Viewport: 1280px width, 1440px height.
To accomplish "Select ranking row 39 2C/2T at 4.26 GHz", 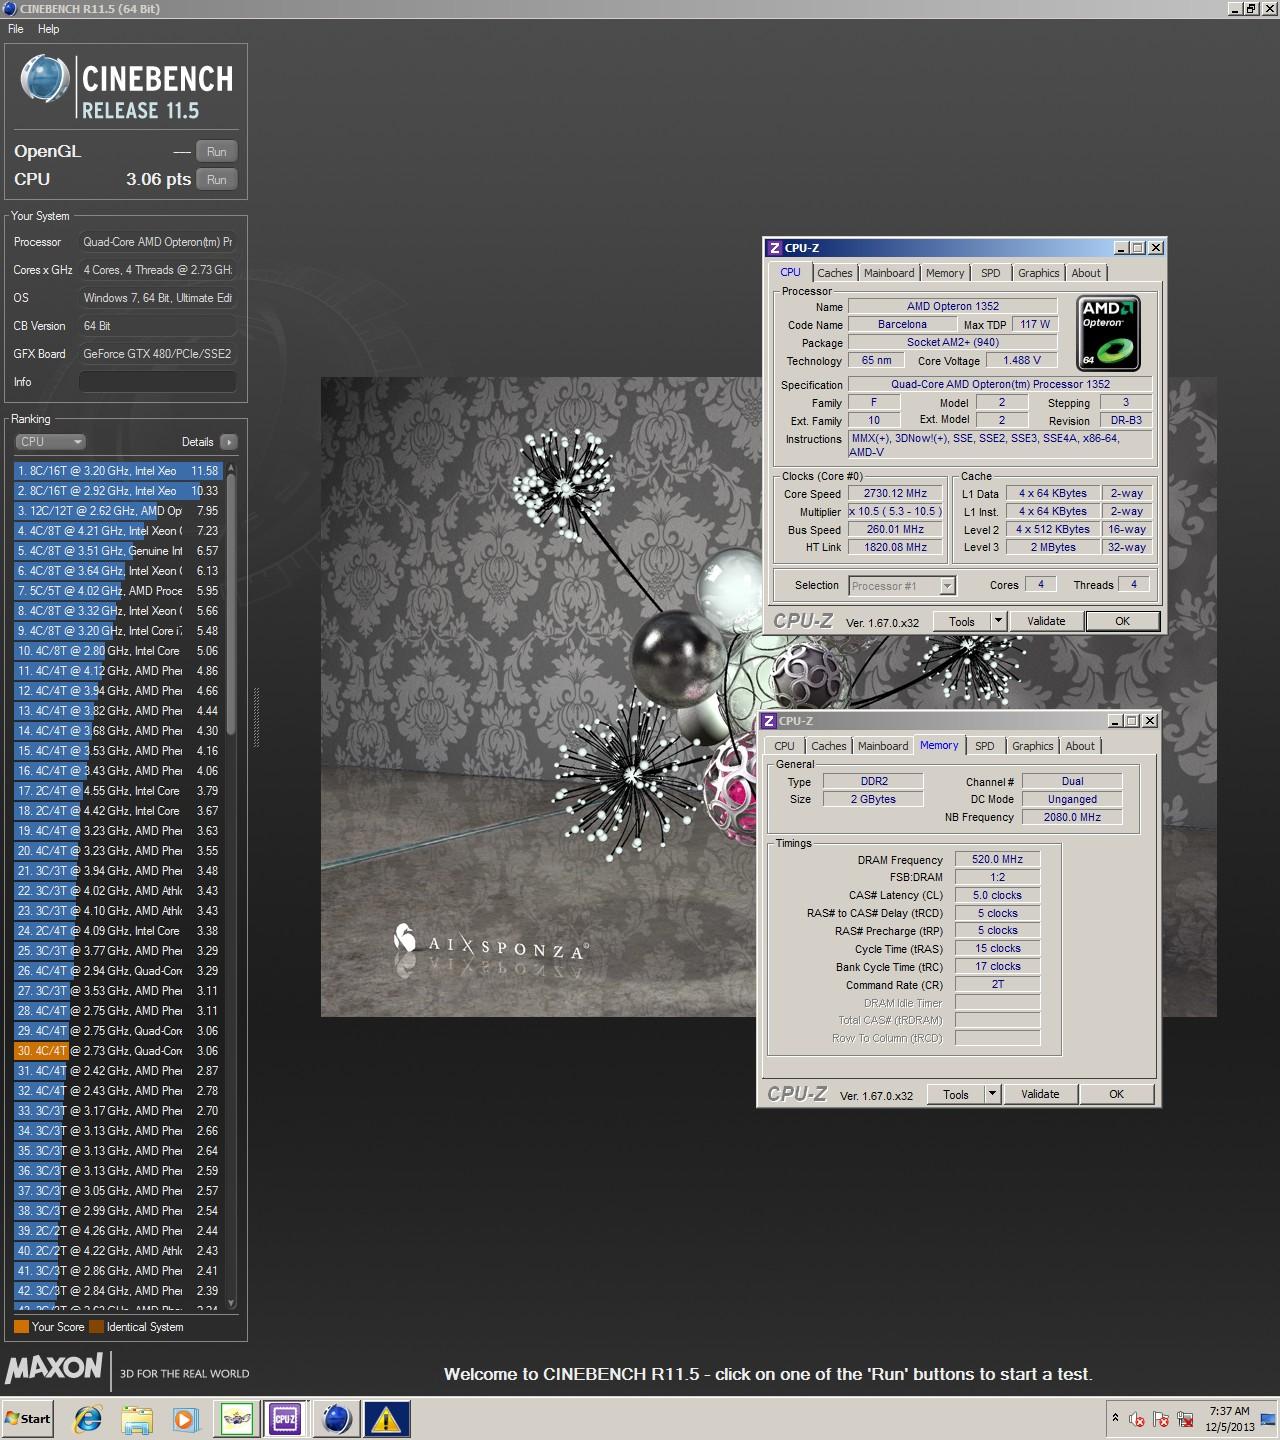I will tap(119, 1231).
